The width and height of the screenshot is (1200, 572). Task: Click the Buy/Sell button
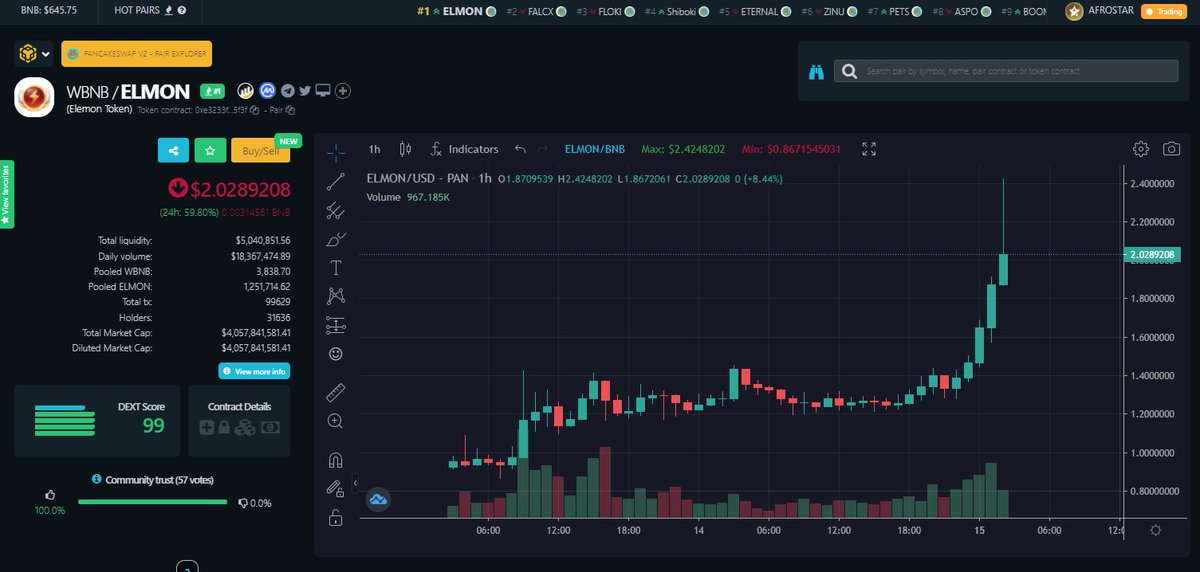tap(261, 150)
